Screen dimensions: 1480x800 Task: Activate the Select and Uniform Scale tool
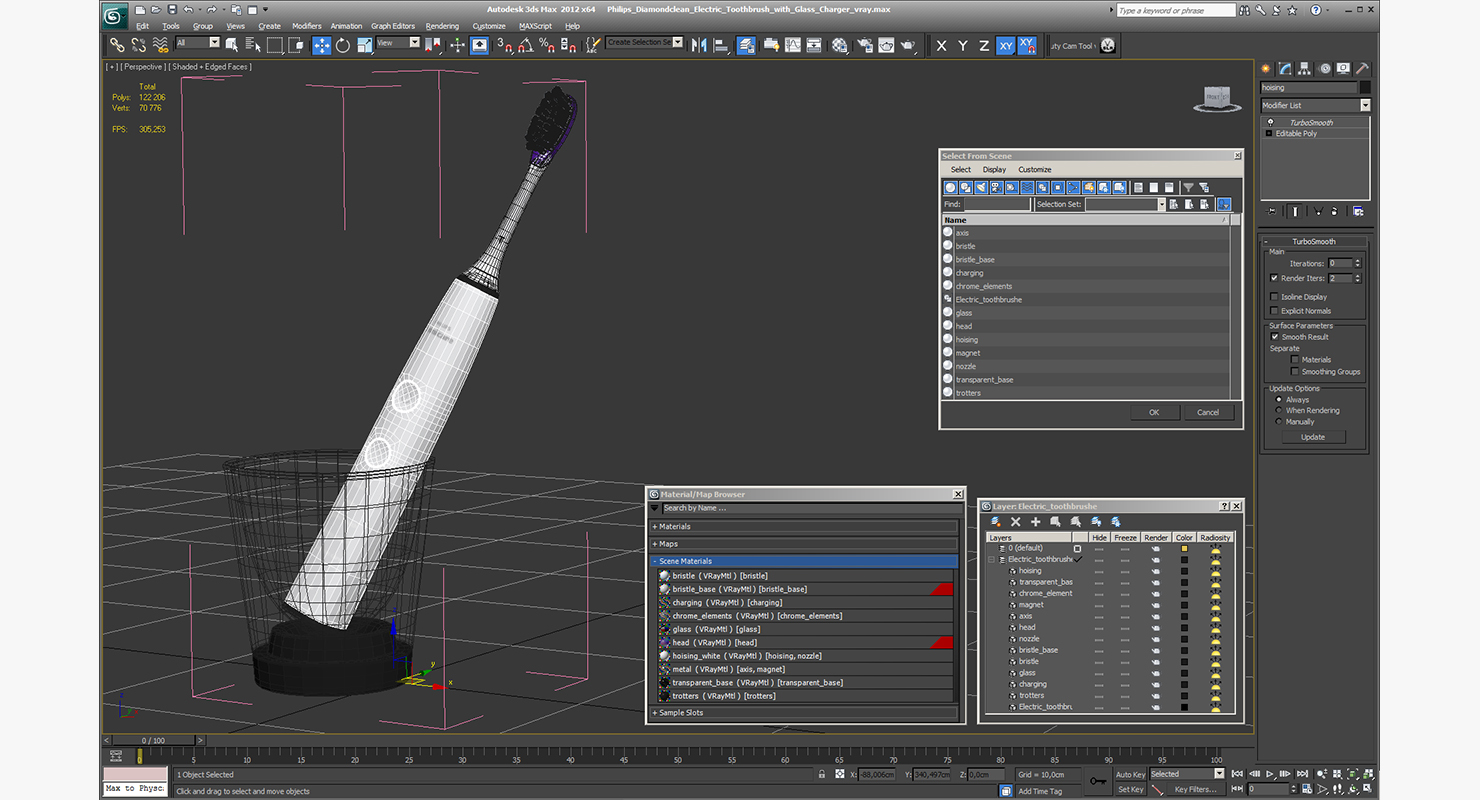(364, 45)
